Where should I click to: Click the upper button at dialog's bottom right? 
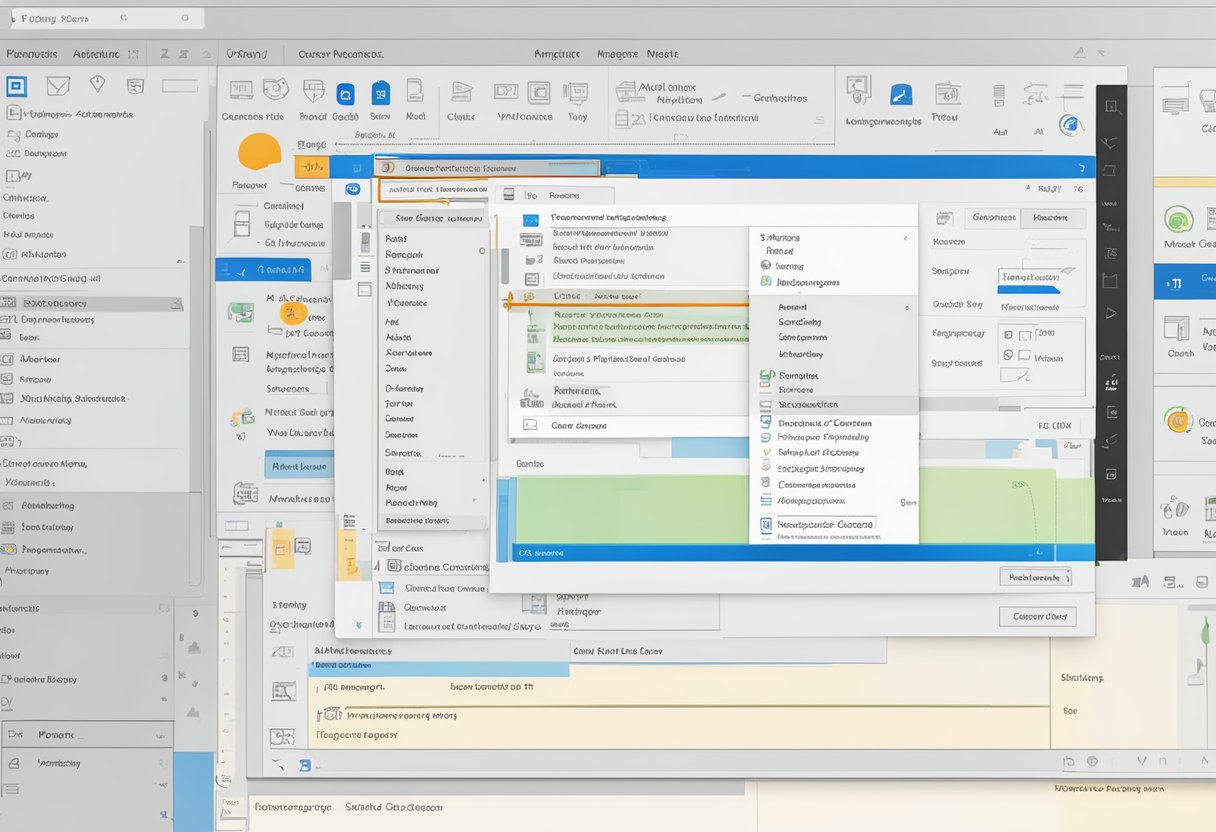point(1034,577)
